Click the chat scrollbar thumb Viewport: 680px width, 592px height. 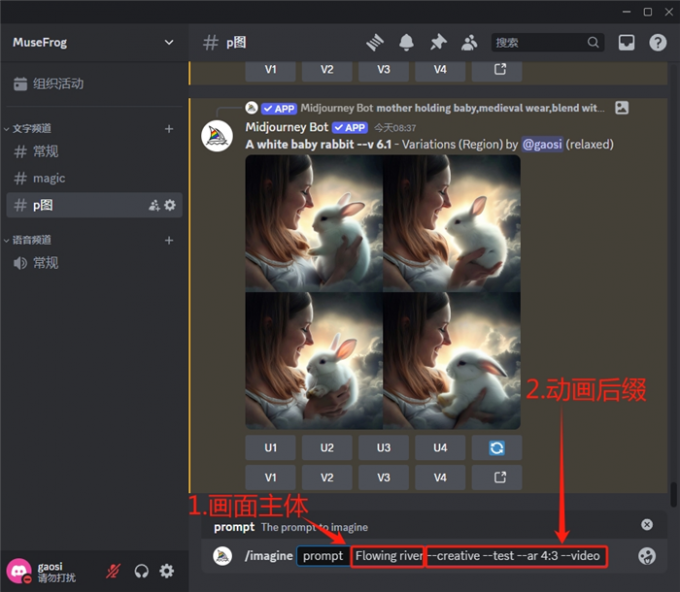pyautogui.click(x=673, y=494)
